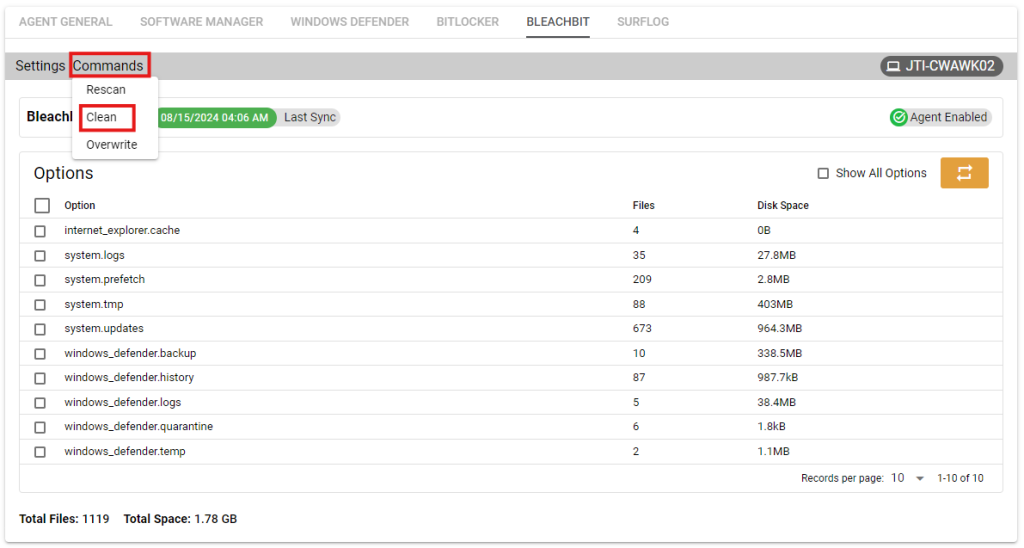Select Rescan in the Commands menu
The width and height of the screenshot is (1024, 548).
coord(106,90)
